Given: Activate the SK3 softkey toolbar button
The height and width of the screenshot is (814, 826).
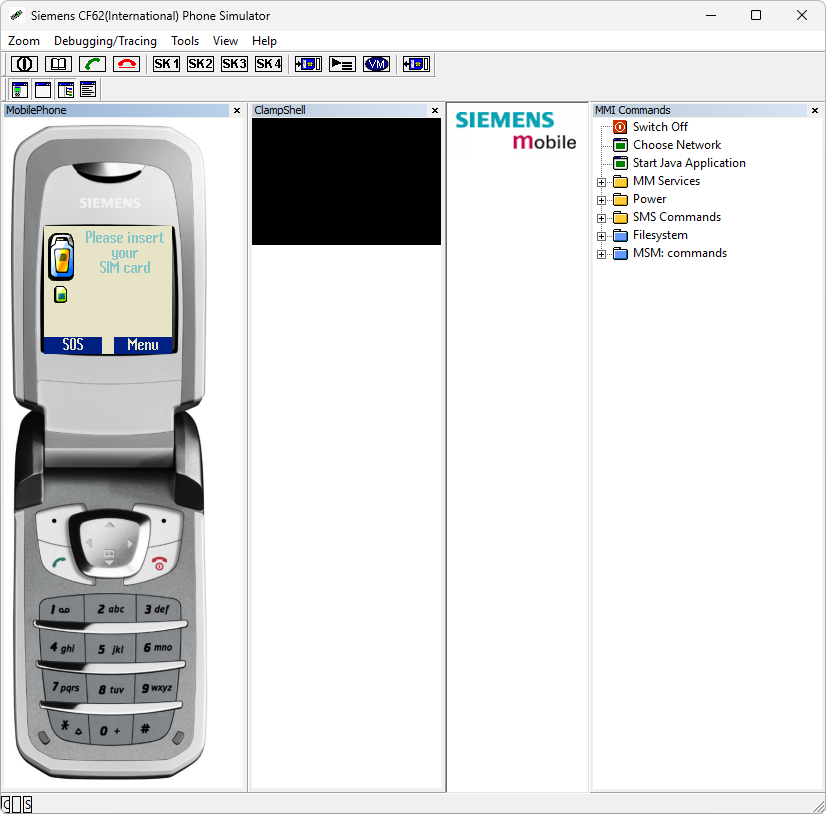Looking at the screenshot, I should tap(234, 64).
